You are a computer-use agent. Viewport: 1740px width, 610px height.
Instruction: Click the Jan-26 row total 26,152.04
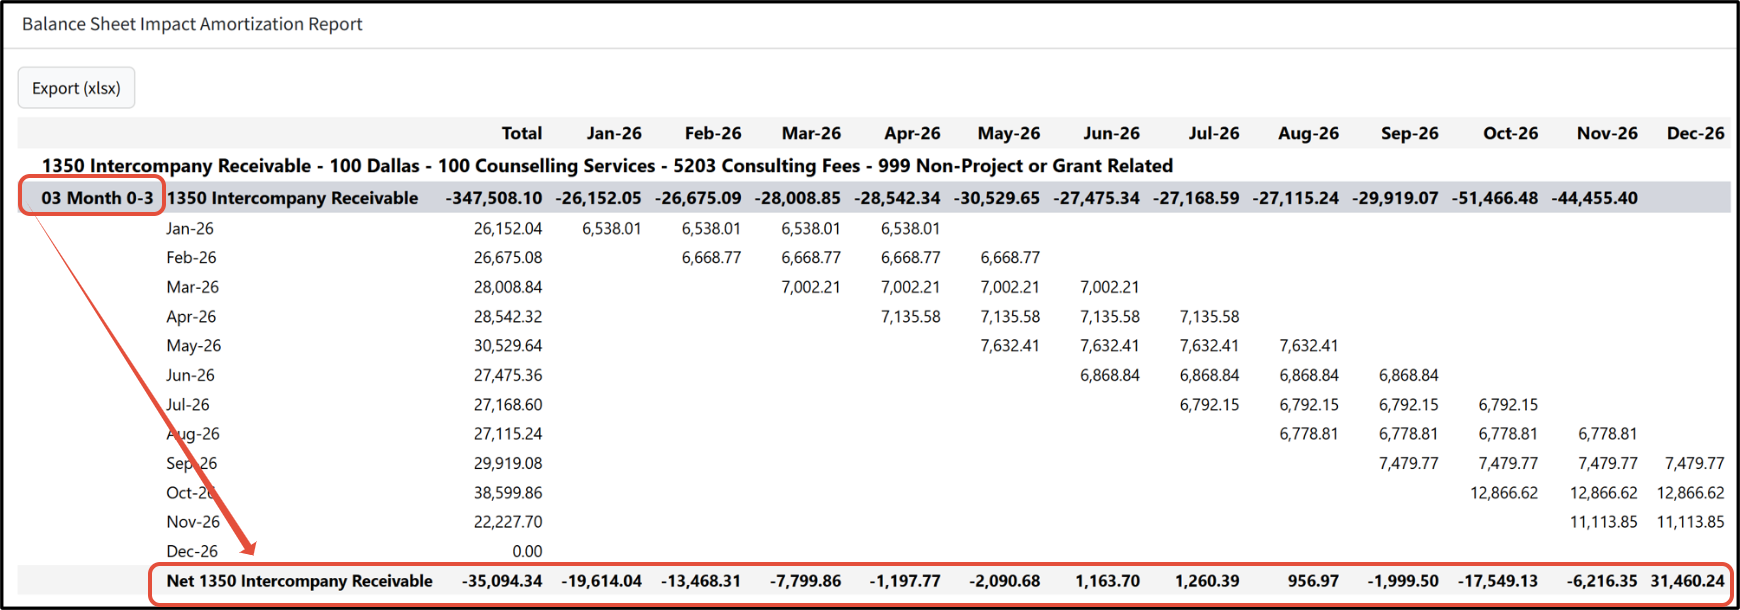[508, 229]
